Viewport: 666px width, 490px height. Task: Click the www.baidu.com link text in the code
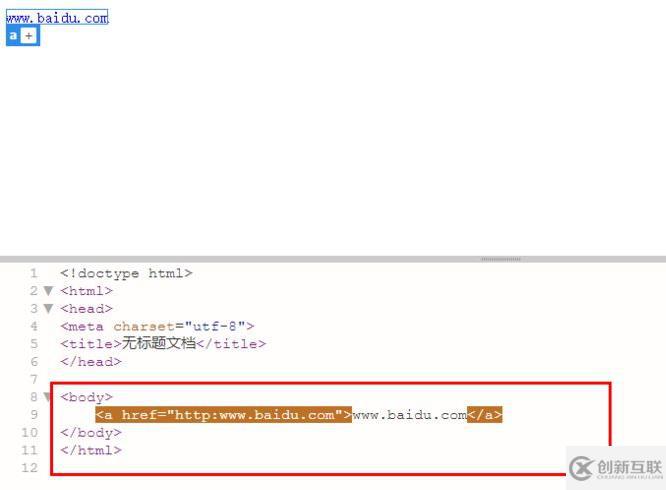click(409, 414)
